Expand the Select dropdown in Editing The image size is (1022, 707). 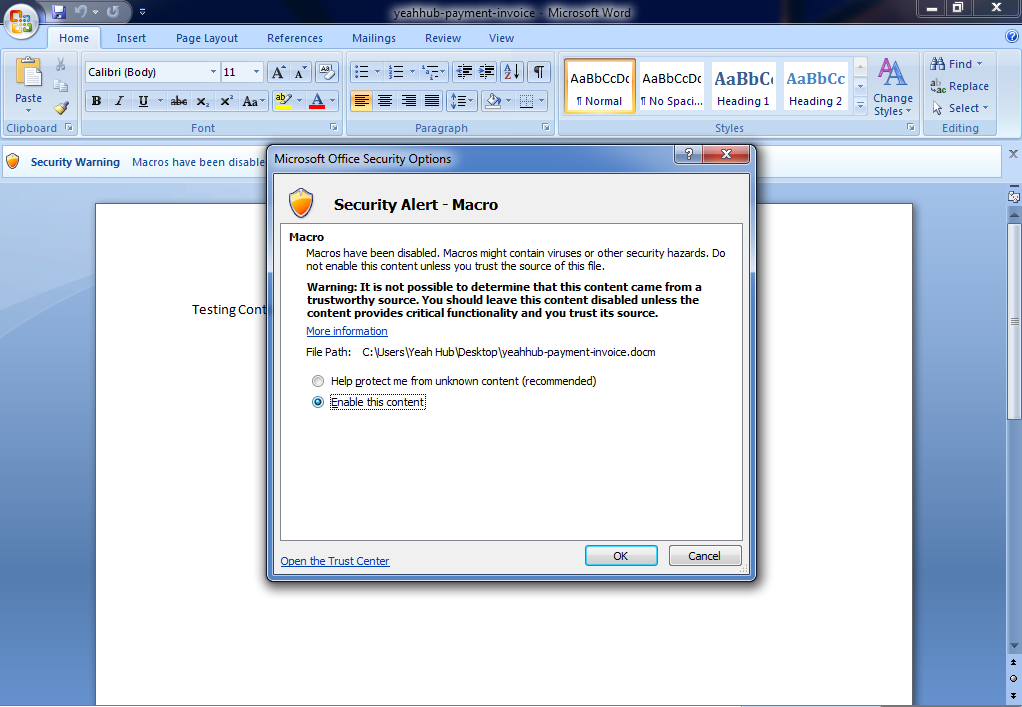(x=960, y=108)
